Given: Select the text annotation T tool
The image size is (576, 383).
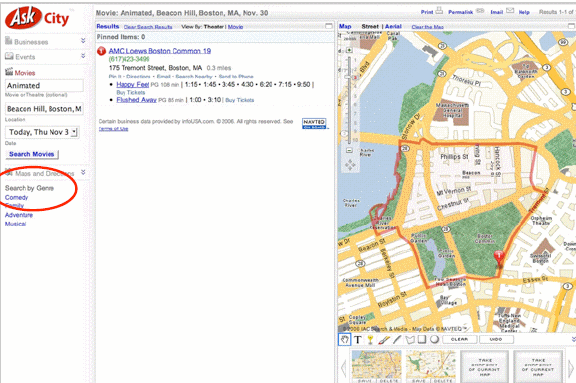Looking at the screenshot, I should tap(358, 340).
